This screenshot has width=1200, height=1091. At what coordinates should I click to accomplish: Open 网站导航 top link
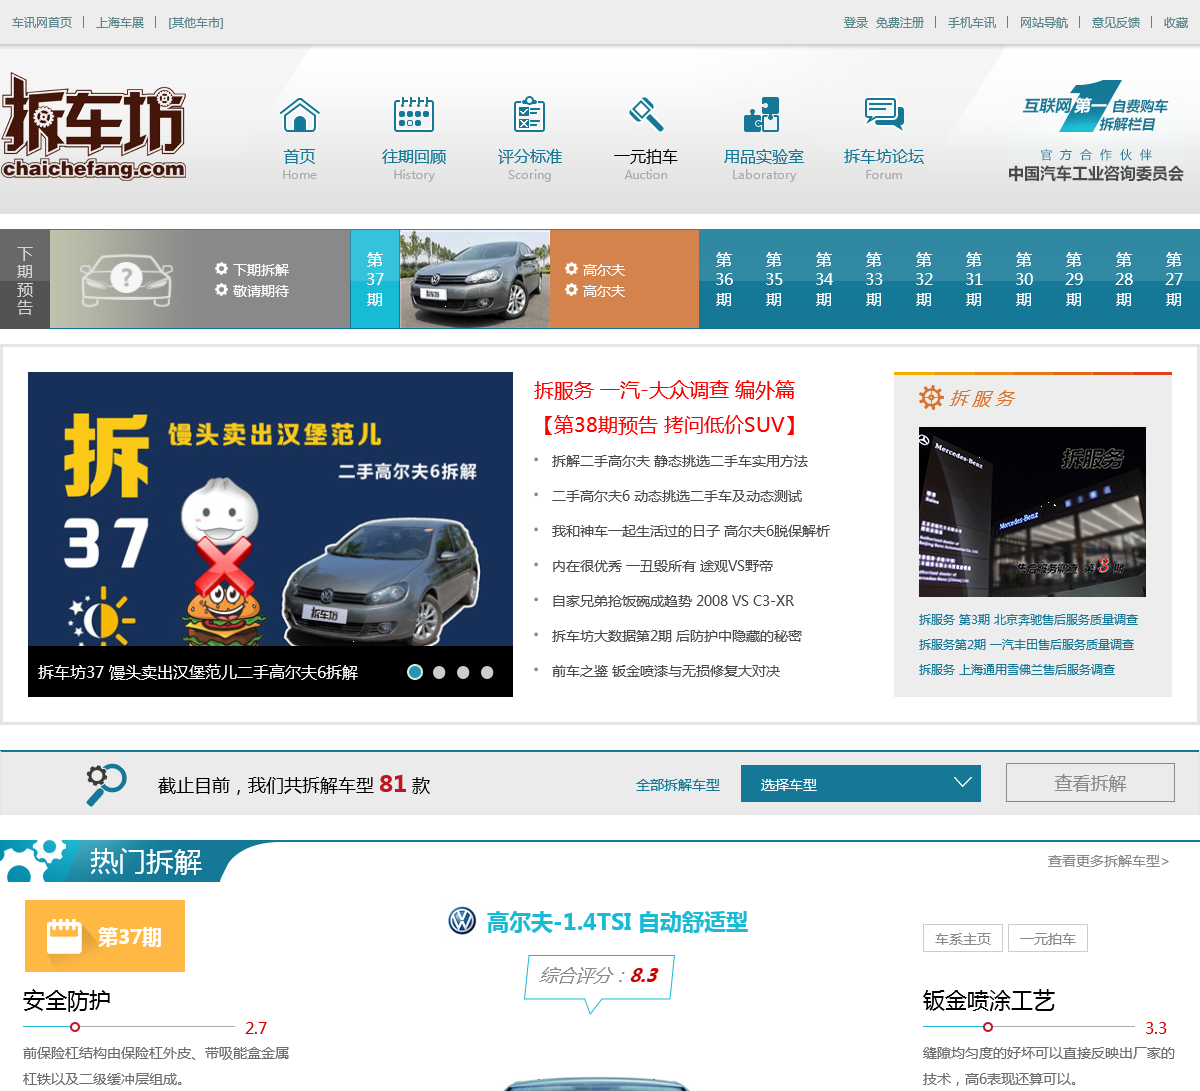pos(1044,22)
